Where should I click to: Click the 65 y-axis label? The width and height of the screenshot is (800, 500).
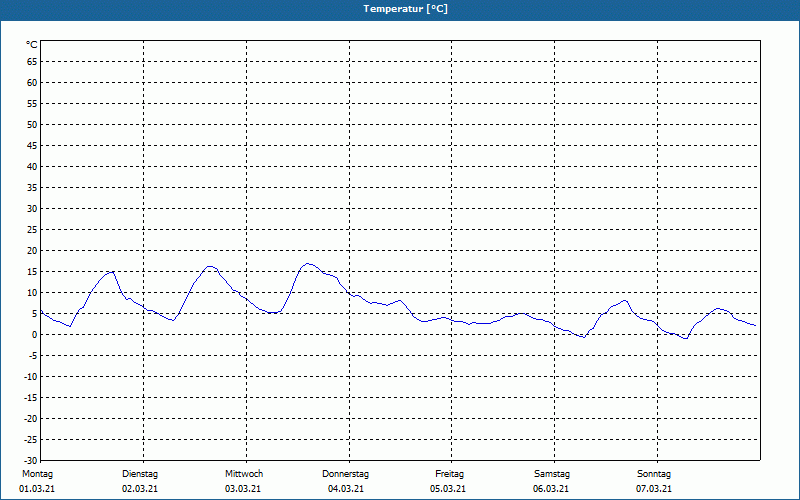32,62
